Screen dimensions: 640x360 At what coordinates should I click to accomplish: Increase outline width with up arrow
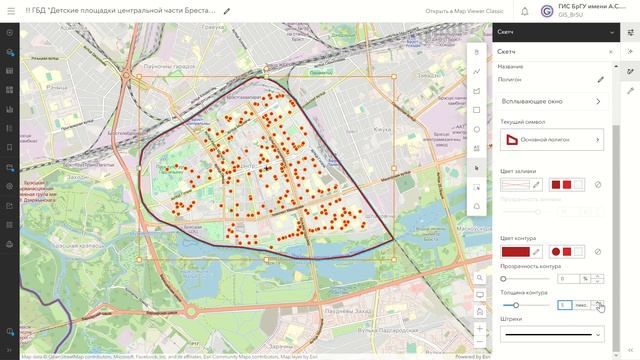pyautogui.click(x=598, y=302)
